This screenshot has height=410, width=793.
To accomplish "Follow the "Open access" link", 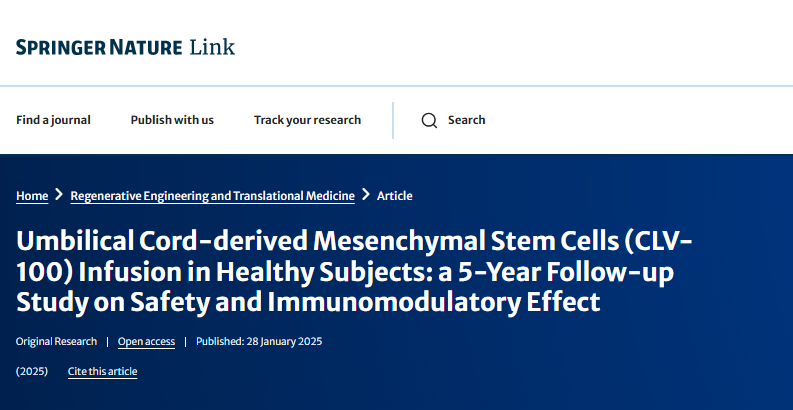I will coord(146,341).
